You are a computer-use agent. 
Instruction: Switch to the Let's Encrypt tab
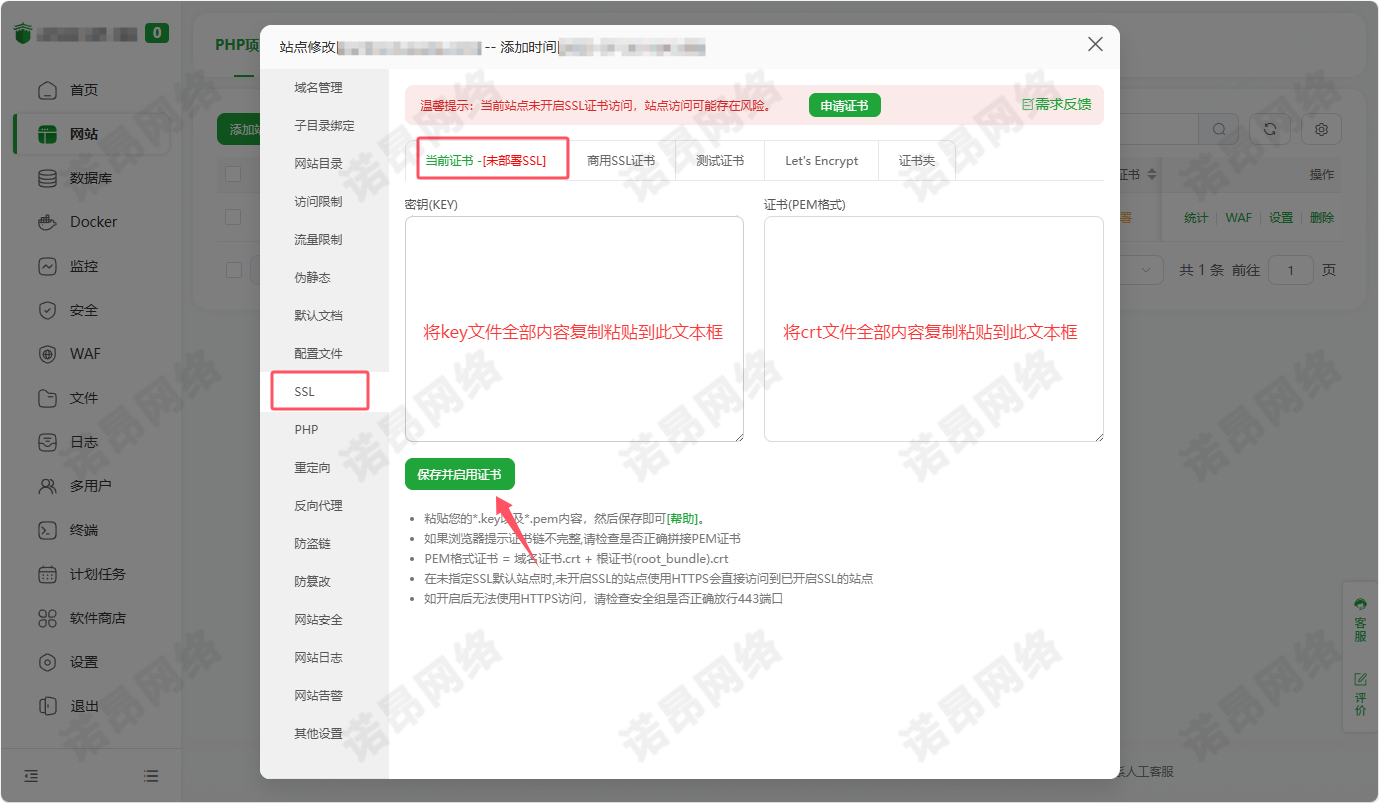tap(821, 161)
